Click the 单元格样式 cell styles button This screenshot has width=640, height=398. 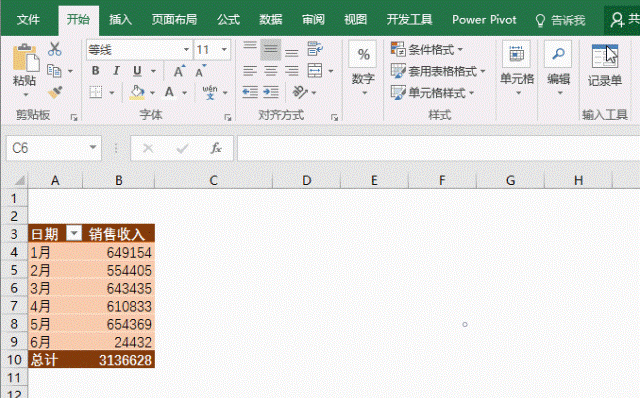coord(433,93)
